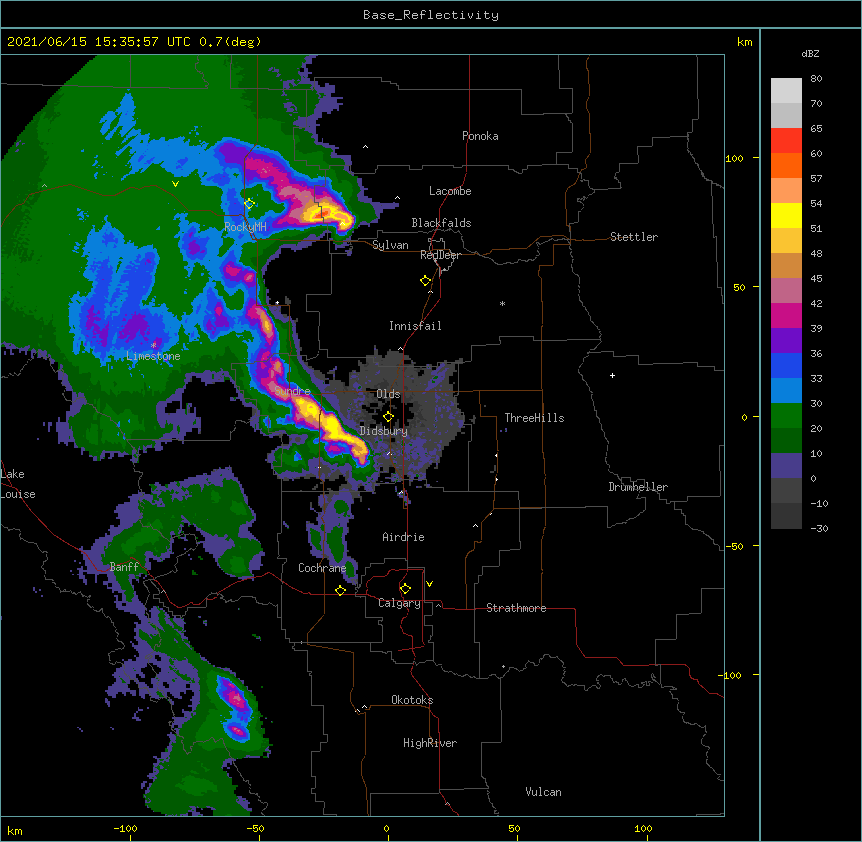
Task: Select the yellow diamond marker near Cochrane
Action: click(x=340, y=590)
